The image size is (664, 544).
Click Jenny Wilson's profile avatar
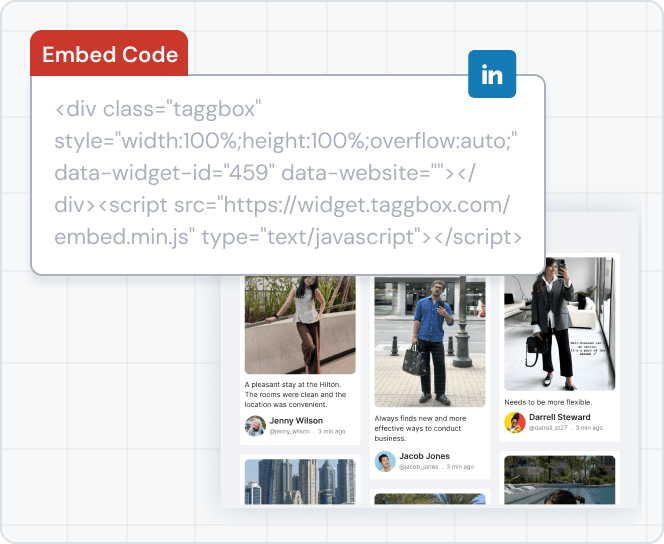coord(255,425)
